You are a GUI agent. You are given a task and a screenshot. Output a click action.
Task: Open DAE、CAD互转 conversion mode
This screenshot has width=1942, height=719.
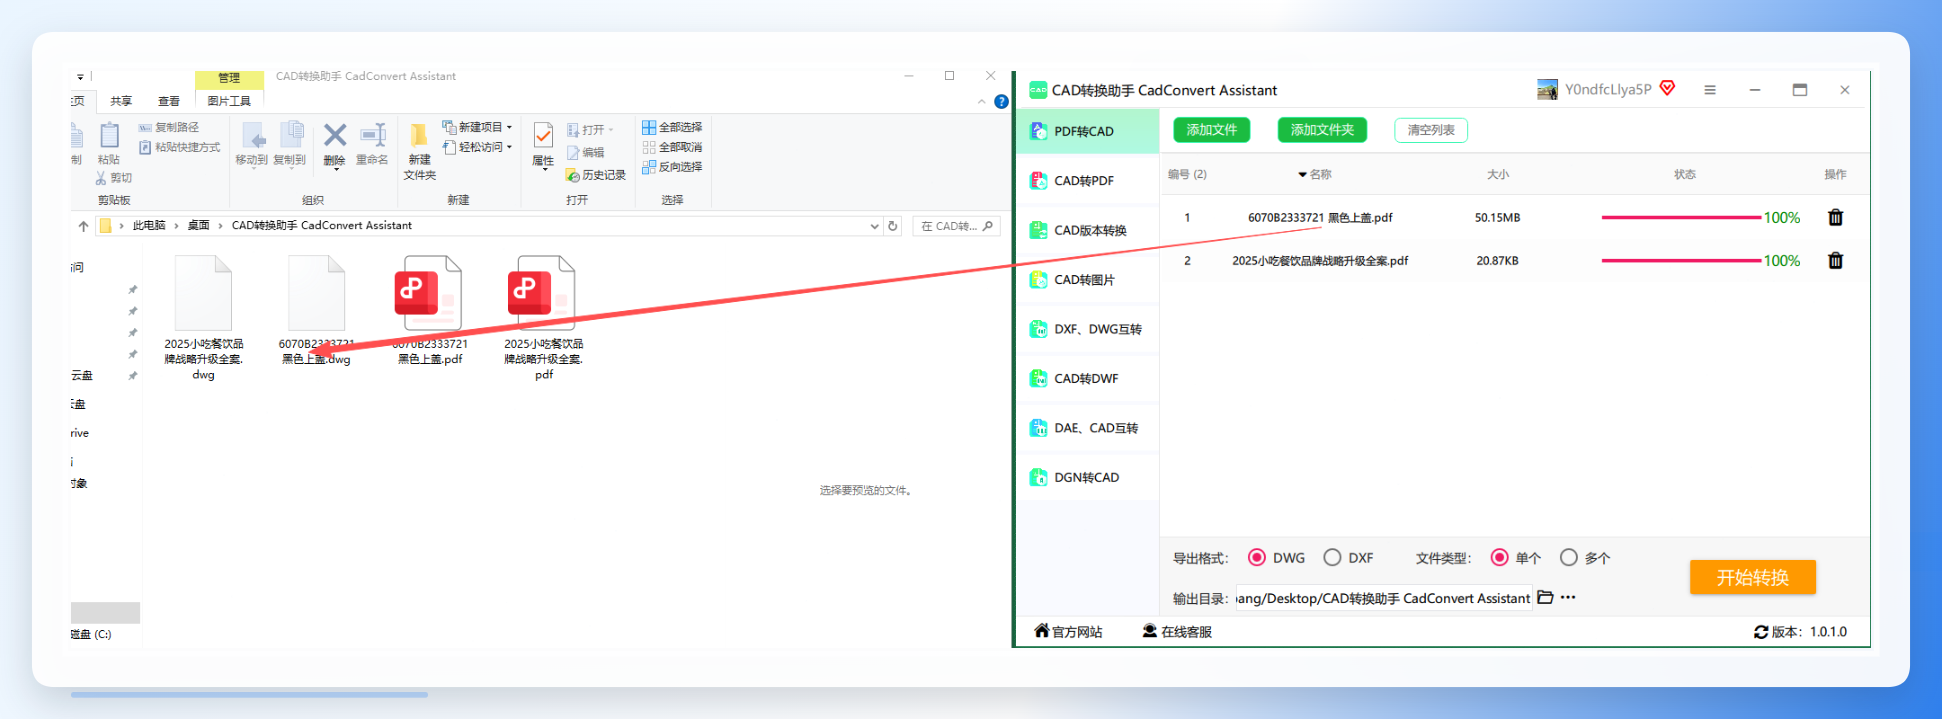click(x=1087, y=428)
